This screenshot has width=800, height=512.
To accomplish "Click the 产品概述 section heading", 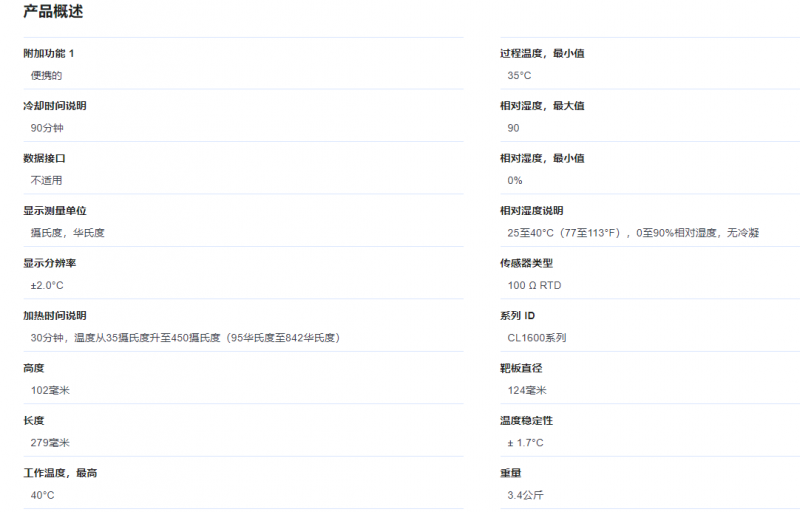I will pos(53,12).
